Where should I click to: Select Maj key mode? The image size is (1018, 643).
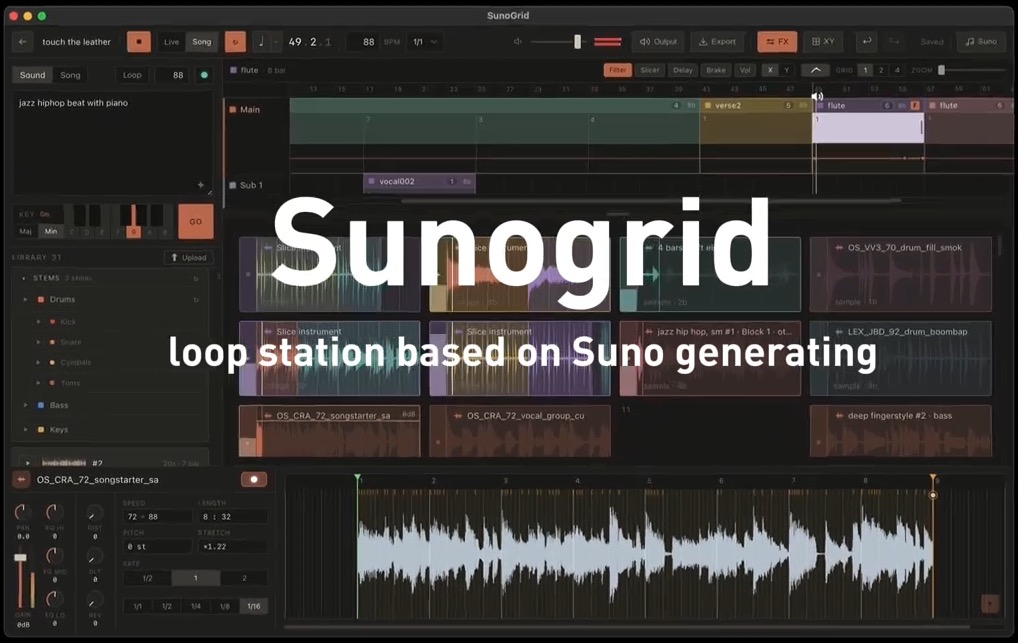click(x=25, y=231)
